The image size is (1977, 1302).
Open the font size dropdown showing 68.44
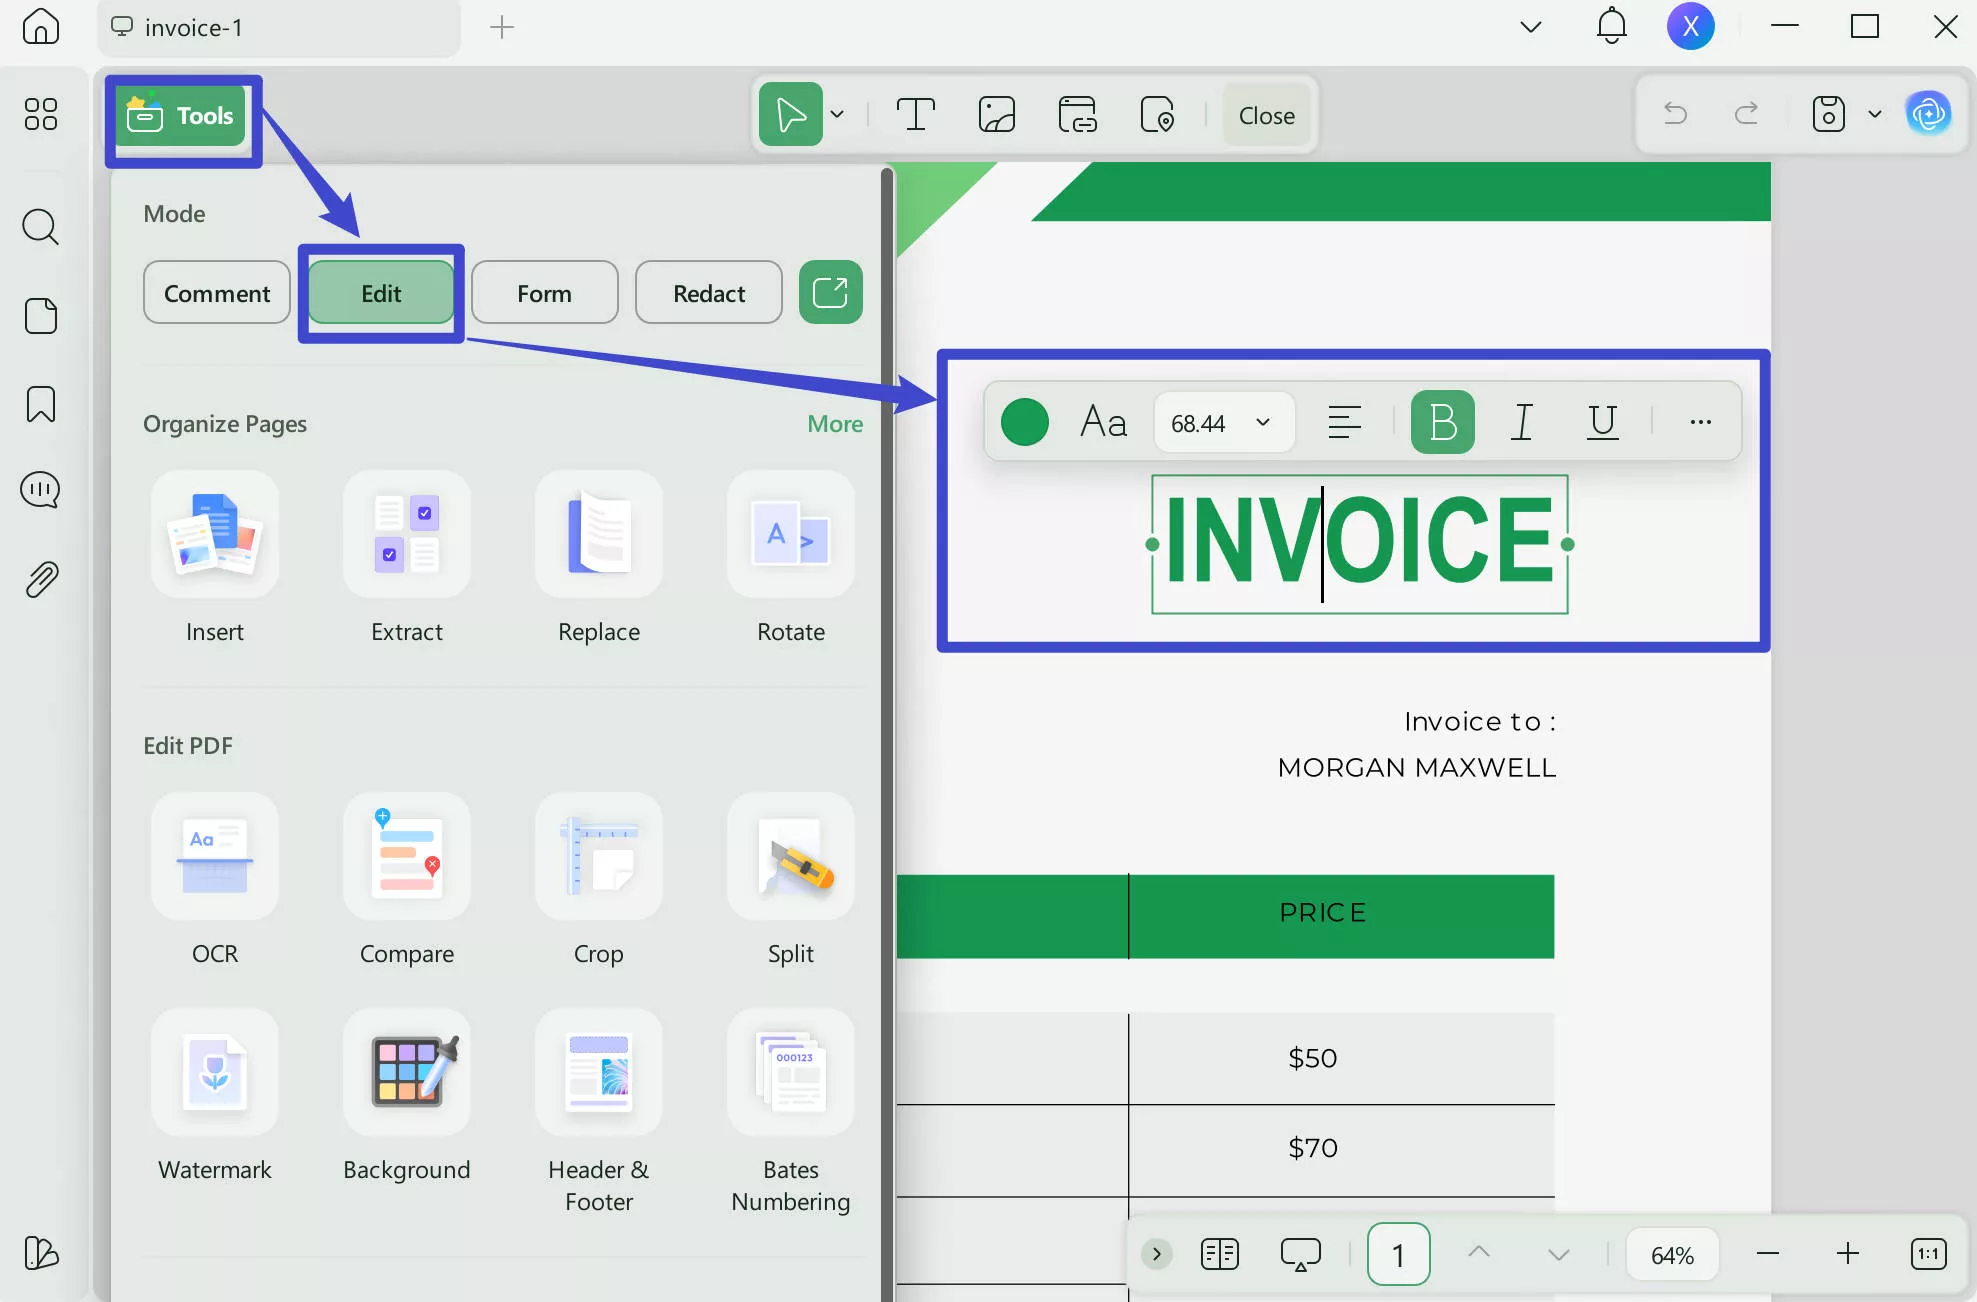click(1222, 421)
